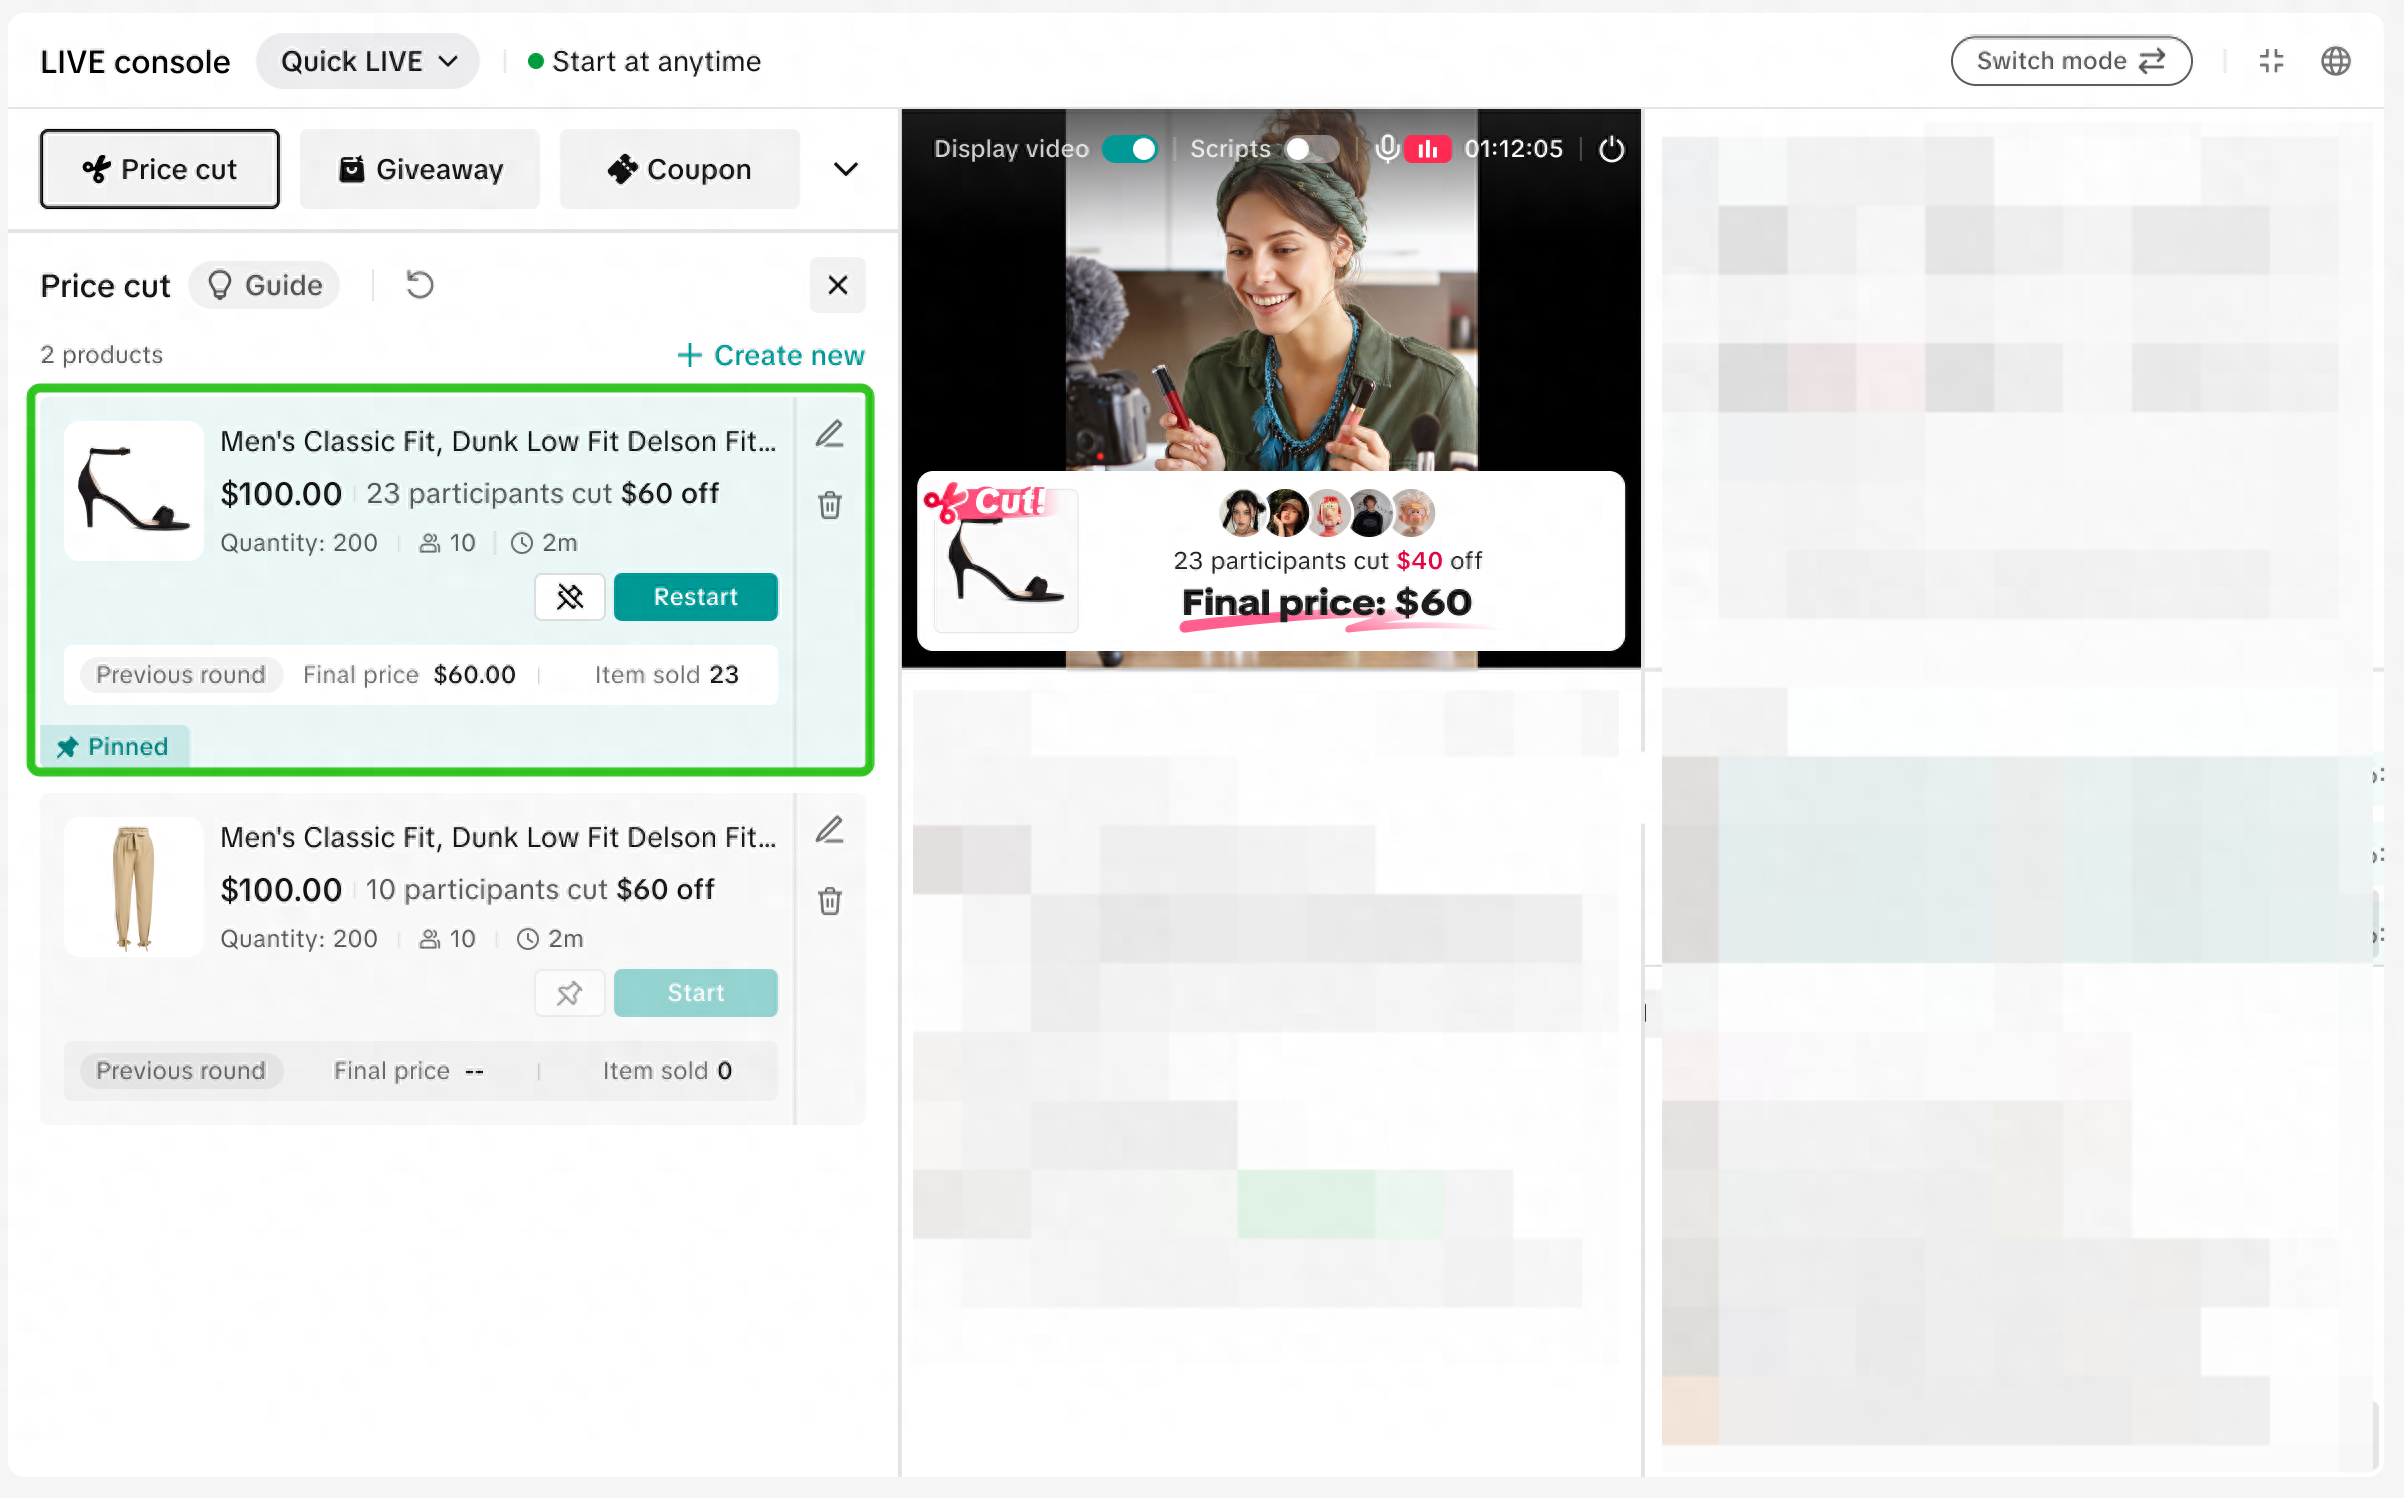2404x1498 pixels.
Task: Click the exit fullscreen icon in header
Action: click(x=2271, y=61)
